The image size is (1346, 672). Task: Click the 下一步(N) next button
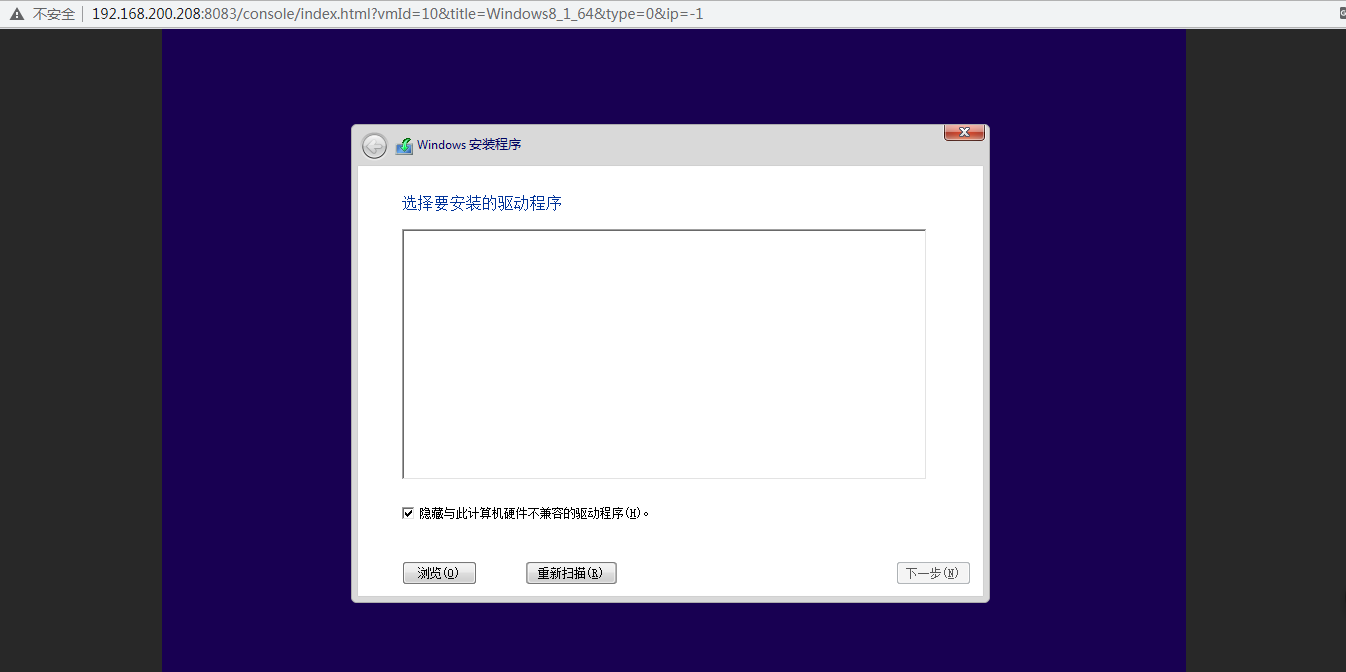pos(933,573)
